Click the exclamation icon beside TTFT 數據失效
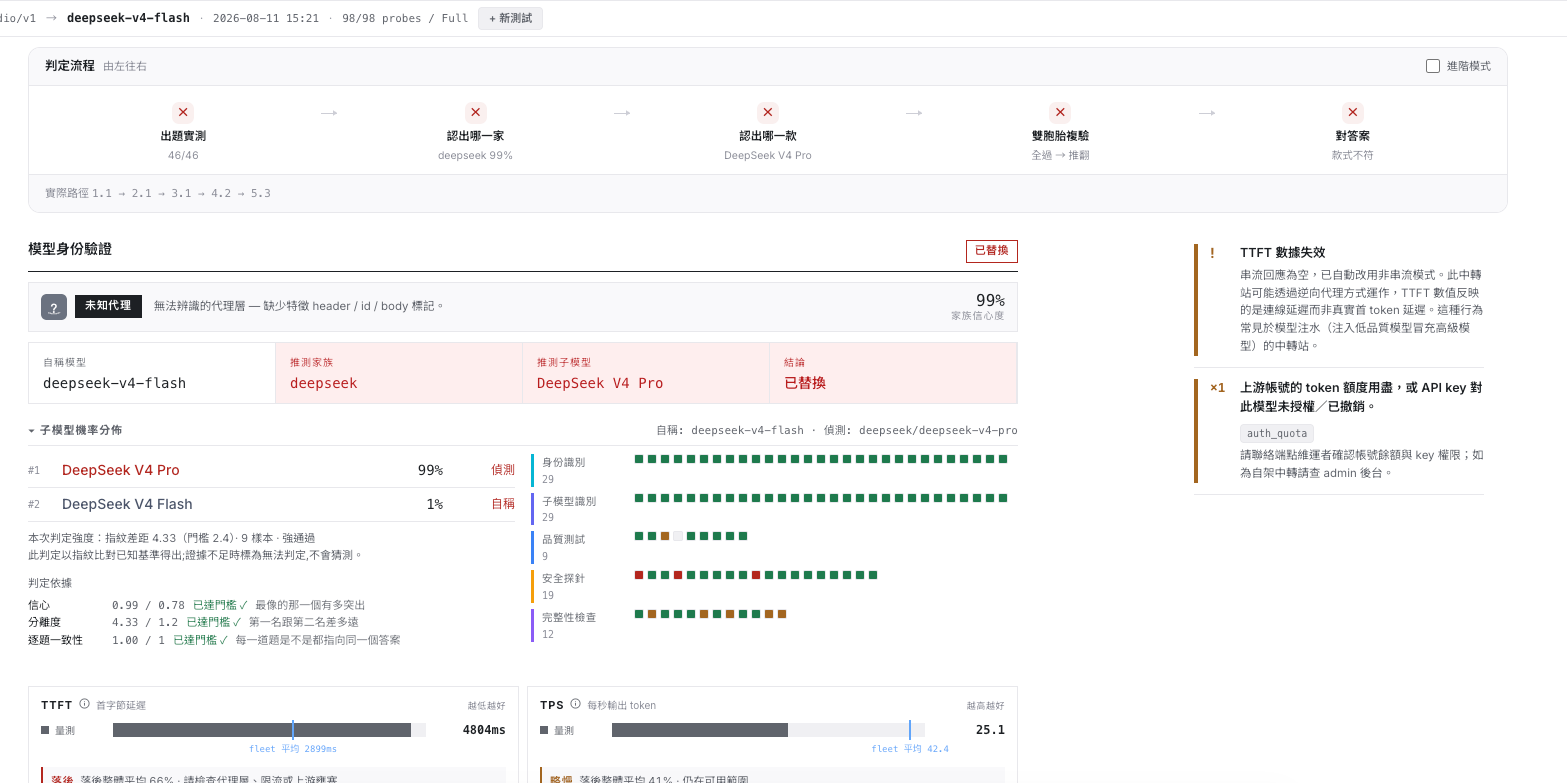Viewport: 1567px width, 783px height. tap(1213, 253)
